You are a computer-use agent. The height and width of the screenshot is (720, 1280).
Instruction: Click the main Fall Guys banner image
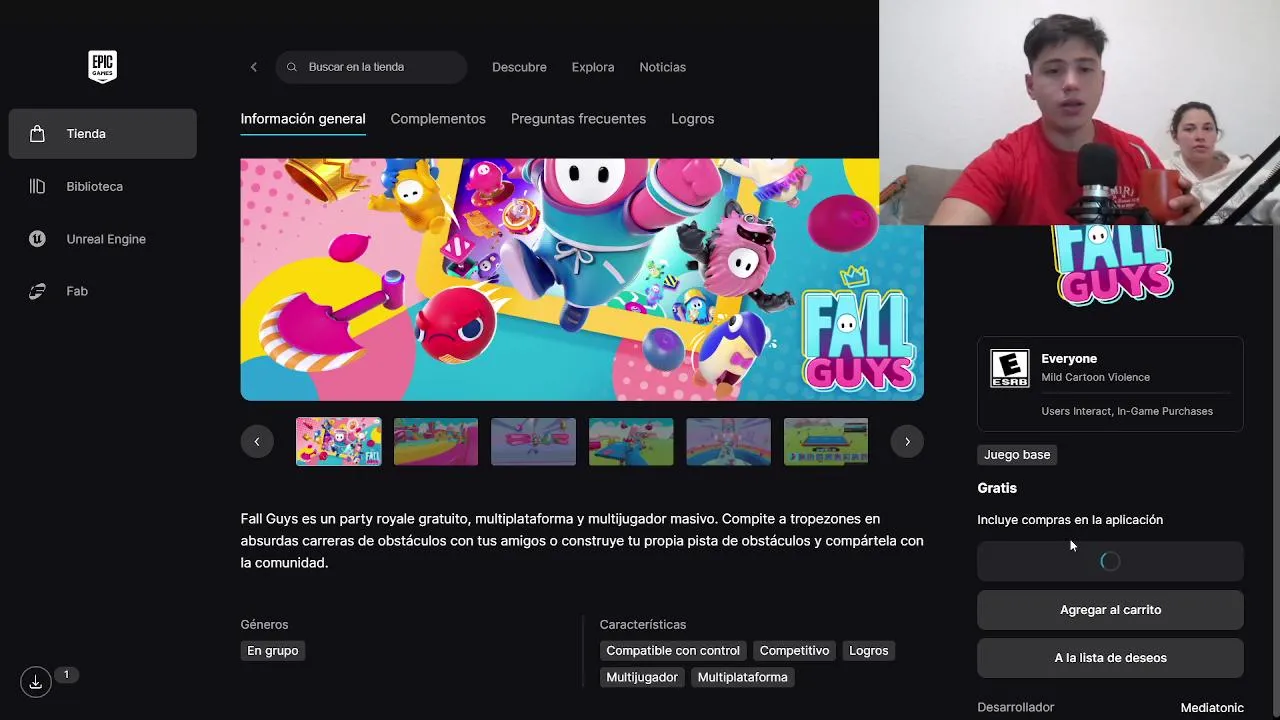point(582,279)
